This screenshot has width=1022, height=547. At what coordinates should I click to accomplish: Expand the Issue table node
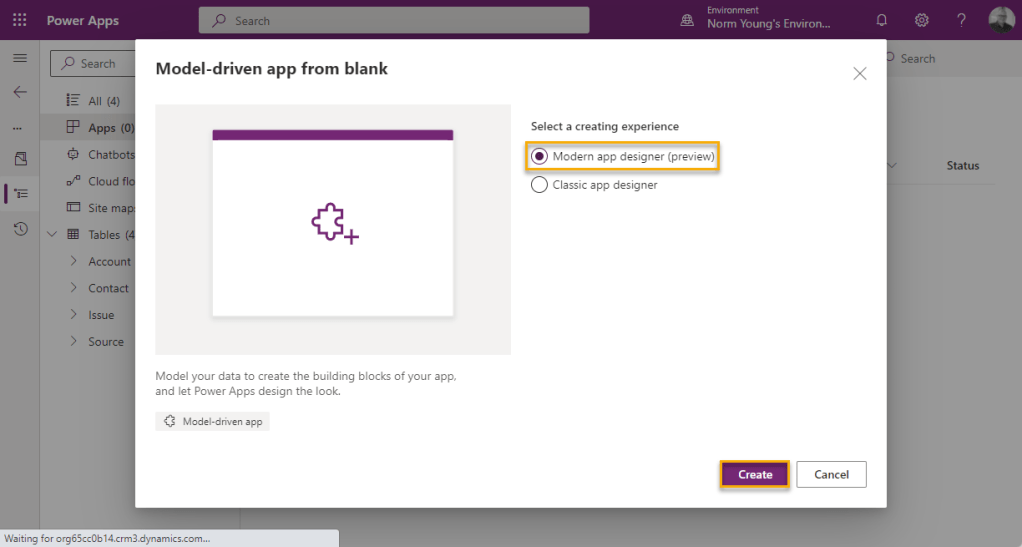pyautogui.click(x=73, y=314)
